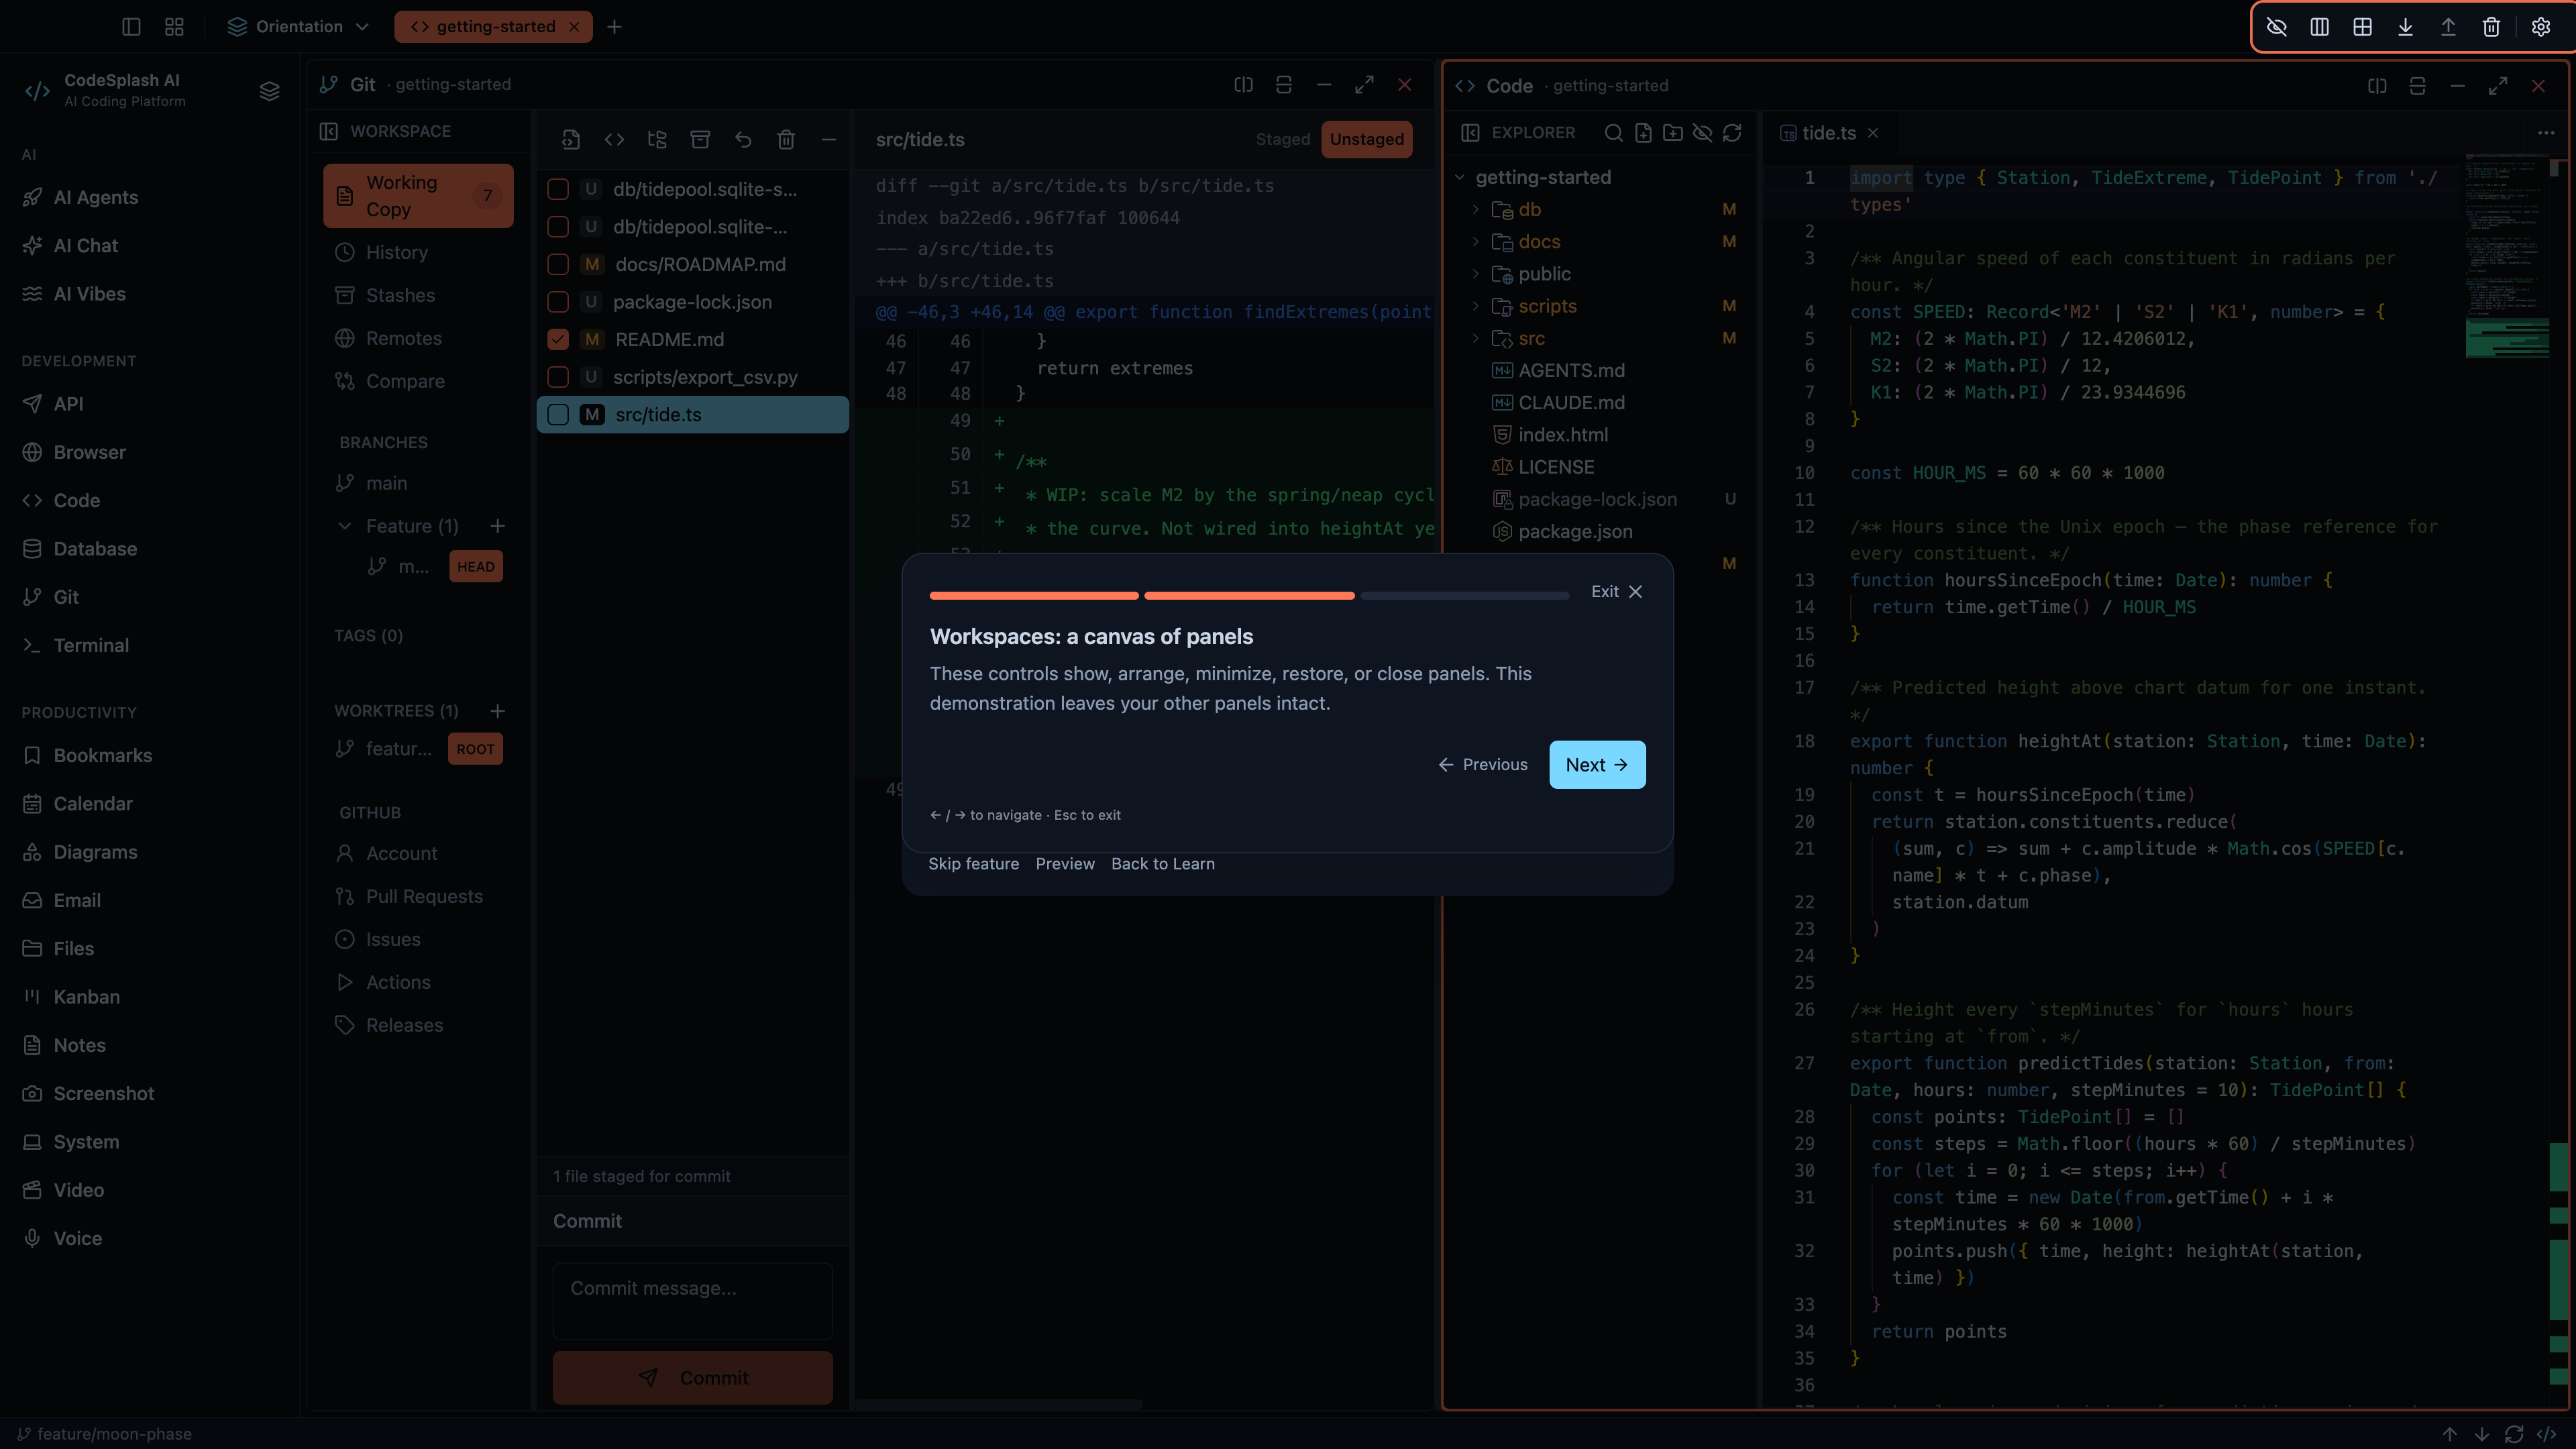Toggle folder tree view in Git toolbar
Screen dimensions: 2576x1449
pyautogui.click(x=657, y=139)
